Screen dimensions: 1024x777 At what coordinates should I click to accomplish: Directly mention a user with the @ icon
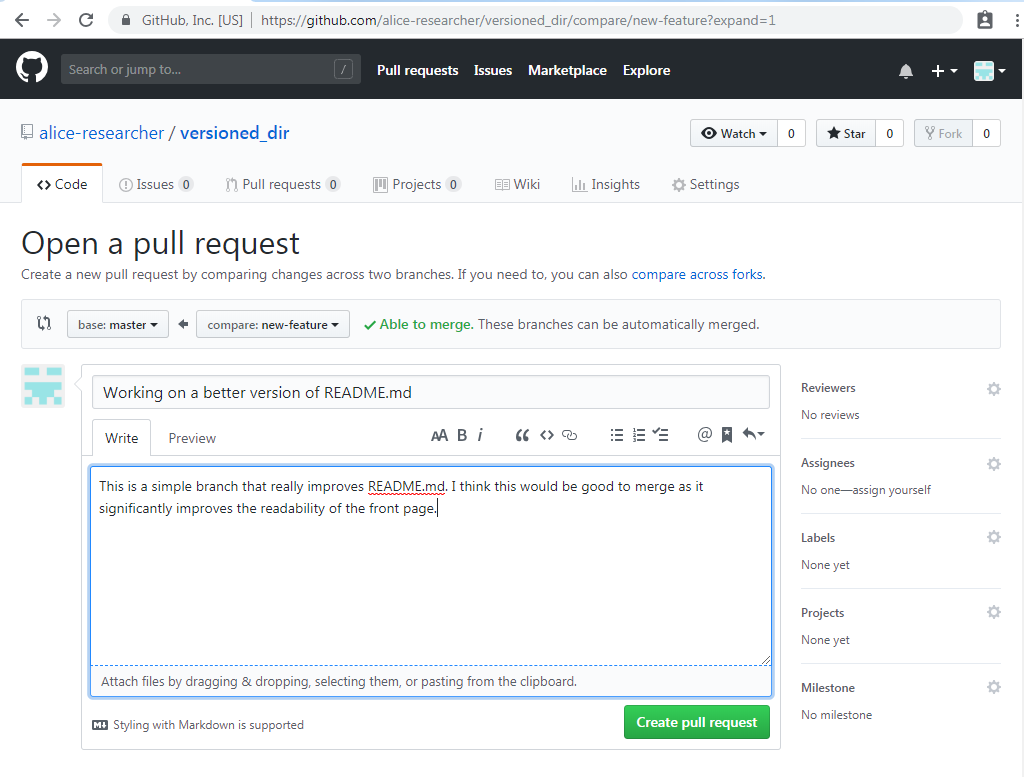(x=705, y=434)
